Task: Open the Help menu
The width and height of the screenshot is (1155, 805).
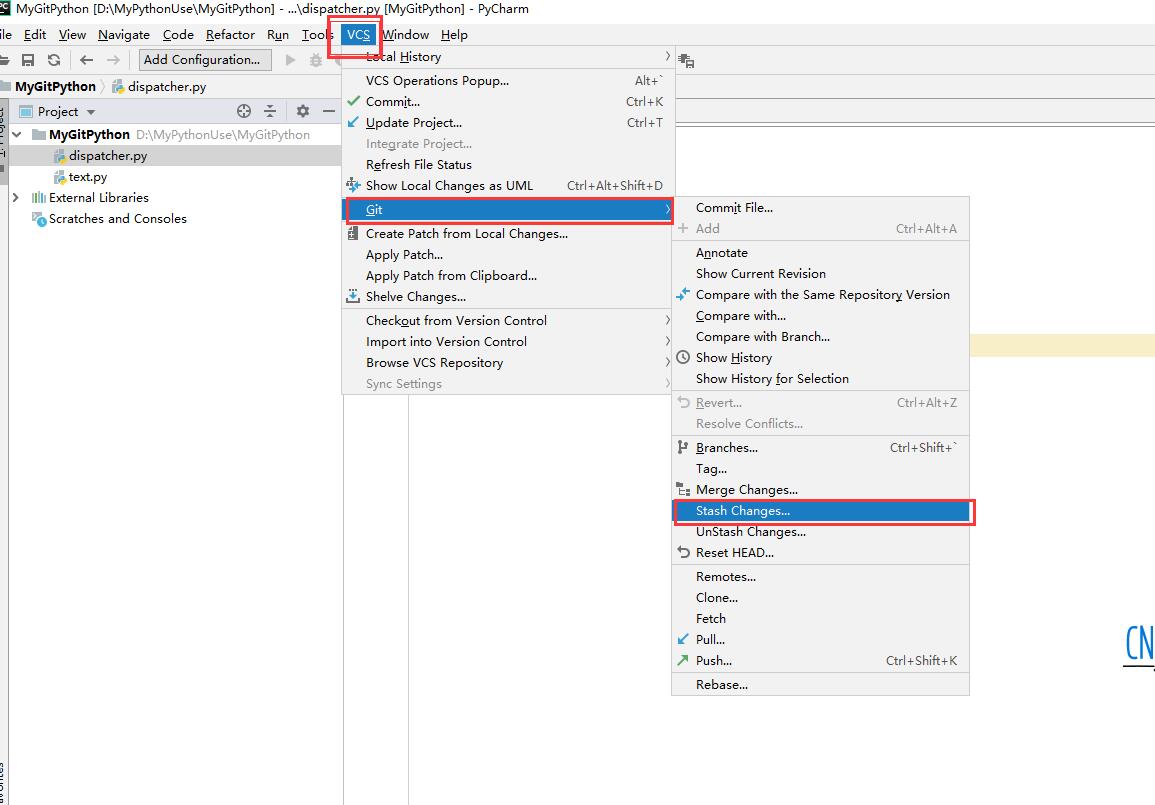Action: coord(454,35)
